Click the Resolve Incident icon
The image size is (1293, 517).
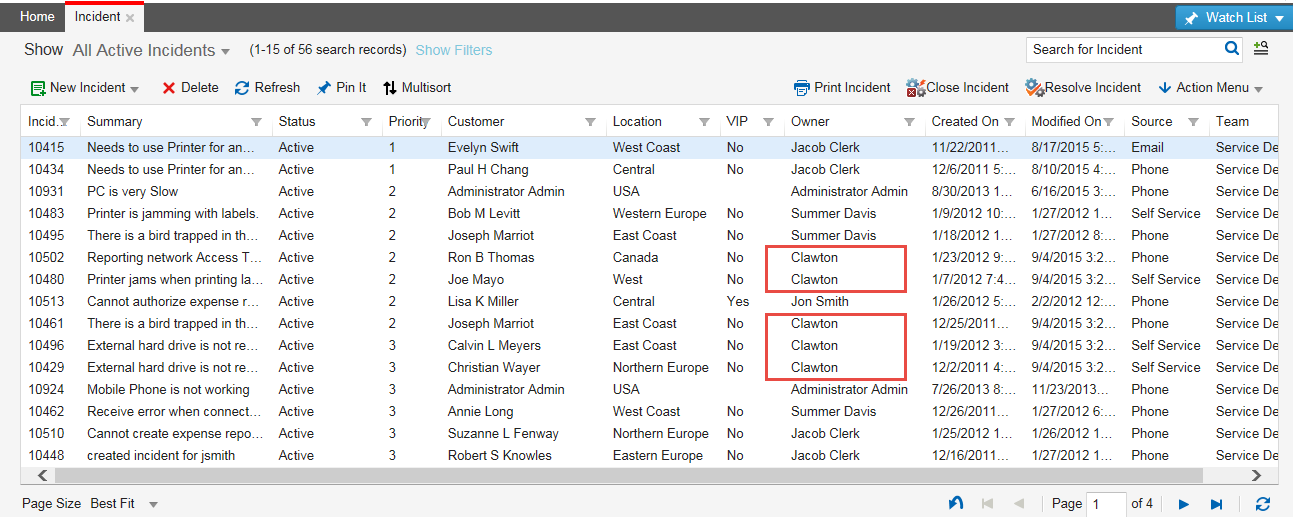tap(1034, 88)
